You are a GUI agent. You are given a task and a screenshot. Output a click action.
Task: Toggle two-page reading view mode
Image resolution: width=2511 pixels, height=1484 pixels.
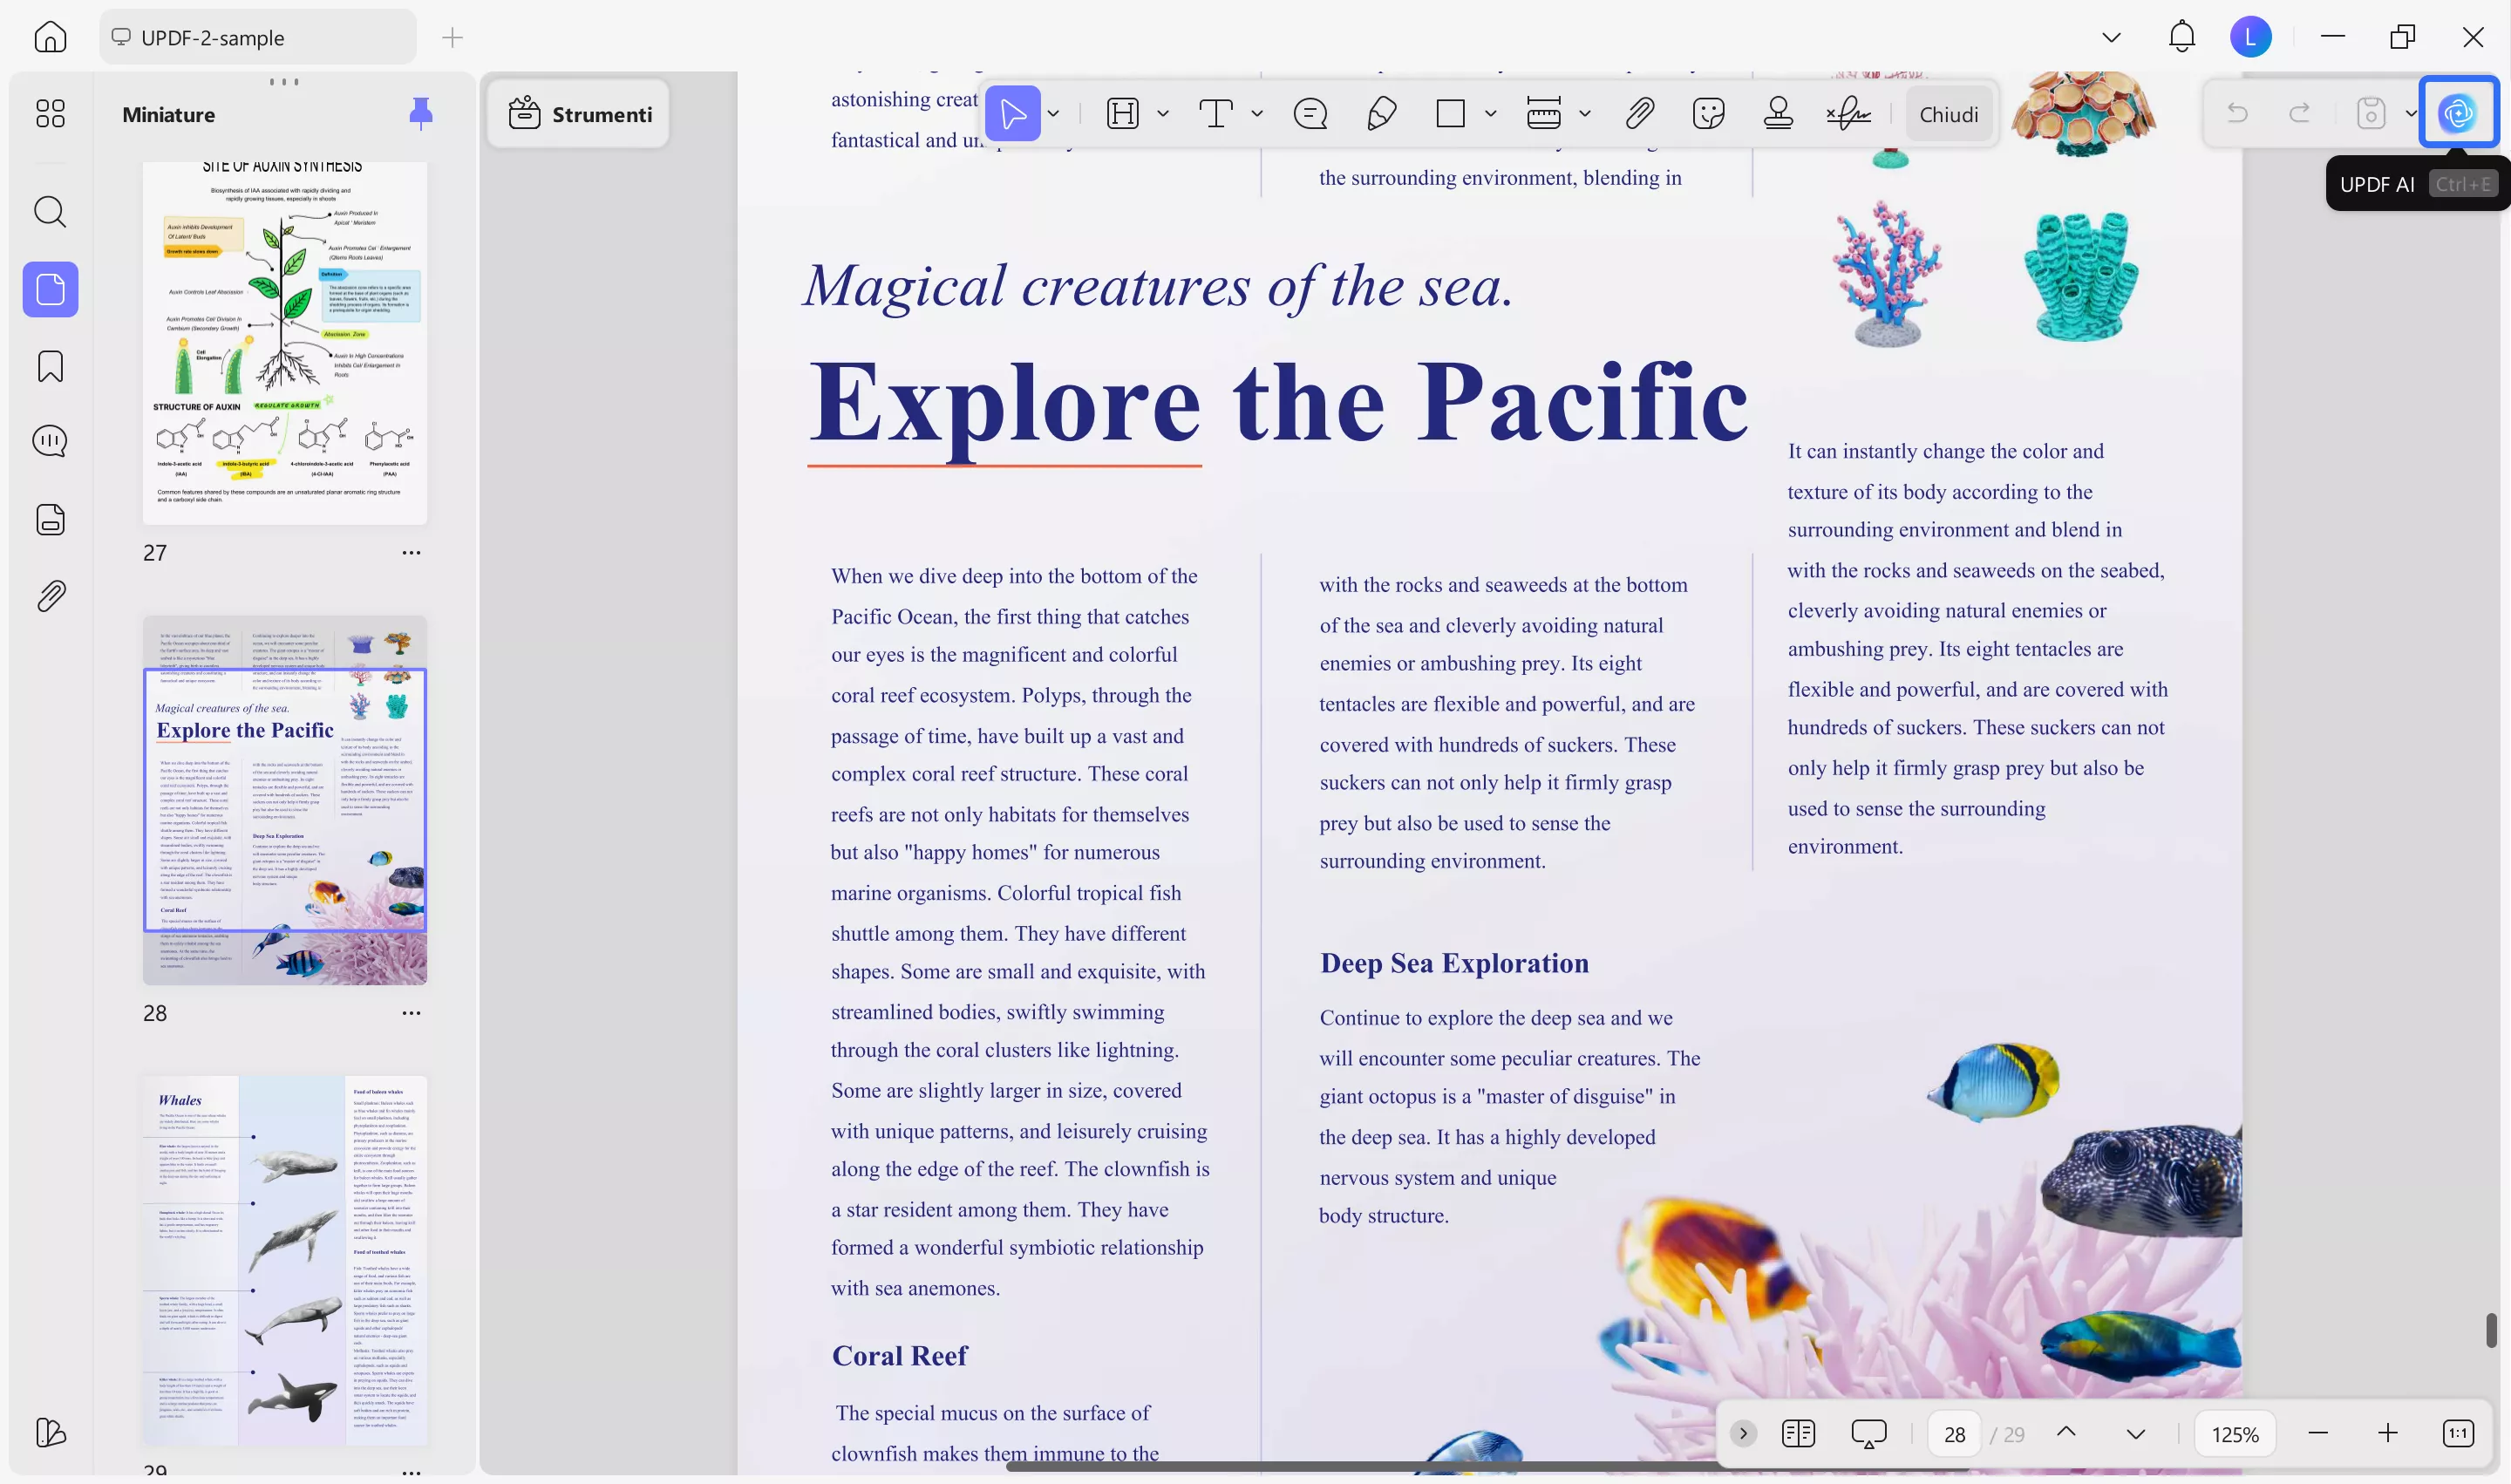(x=1798, y=1433)
